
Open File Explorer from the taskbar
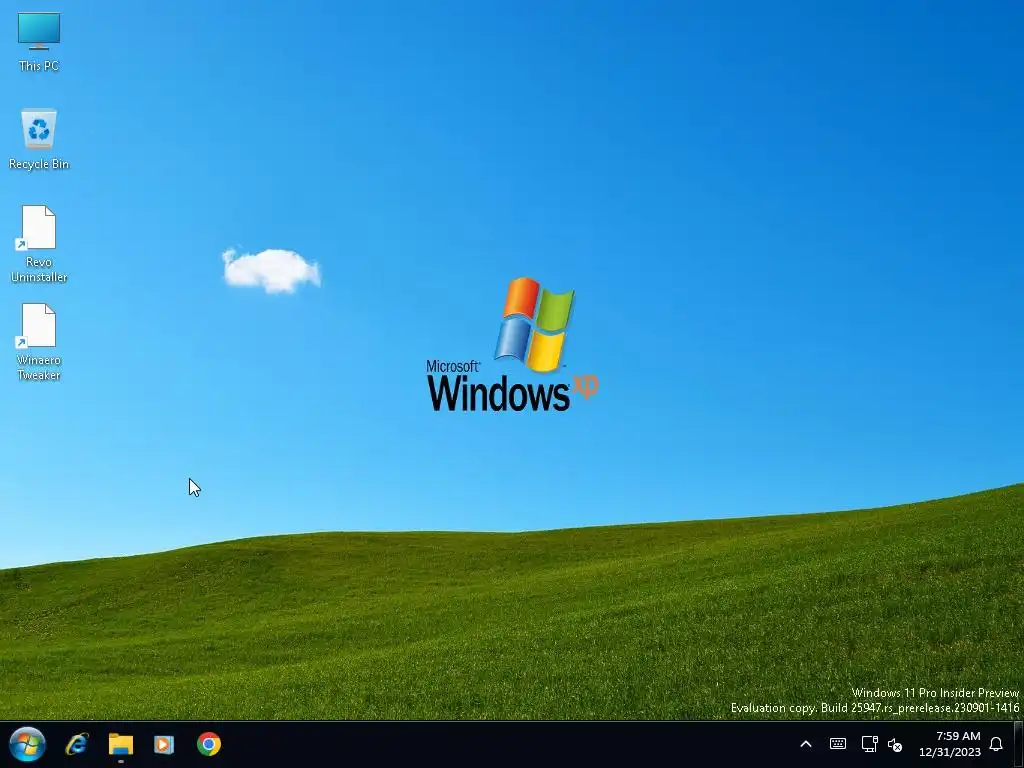(x=121, y=744)
